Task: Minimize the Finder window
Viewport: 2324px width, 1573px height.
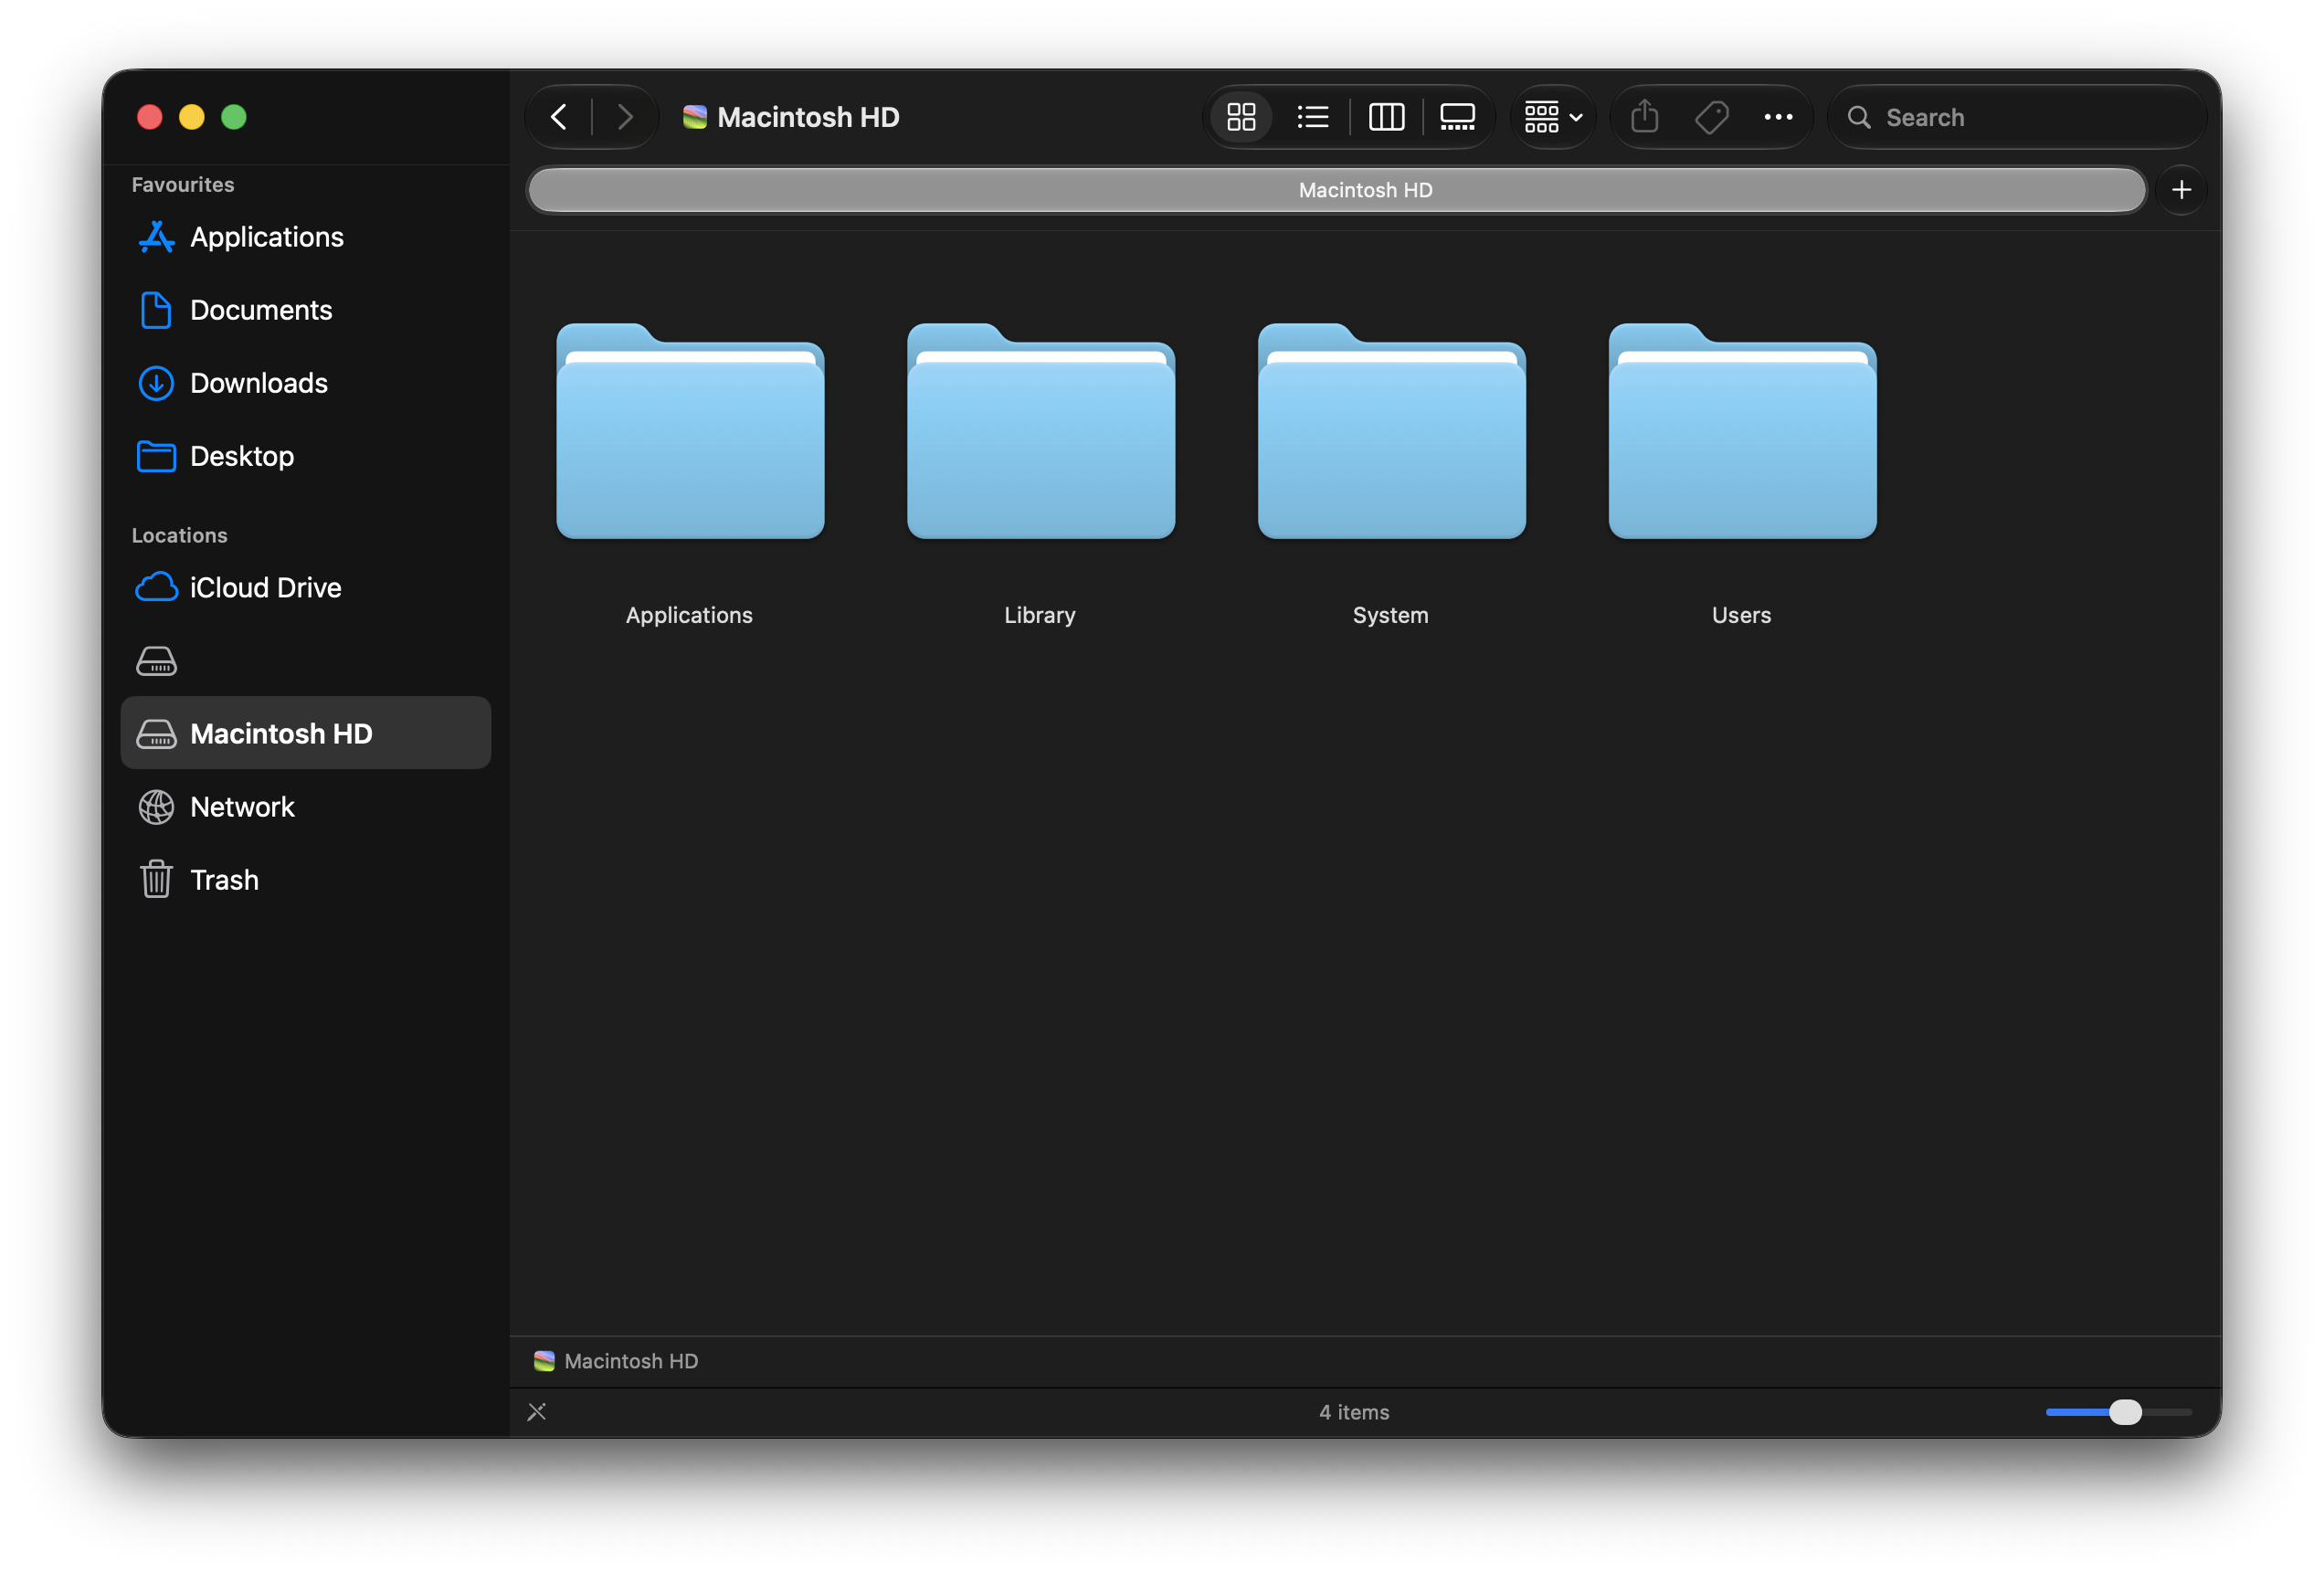Action: click(x=192, y=117)
